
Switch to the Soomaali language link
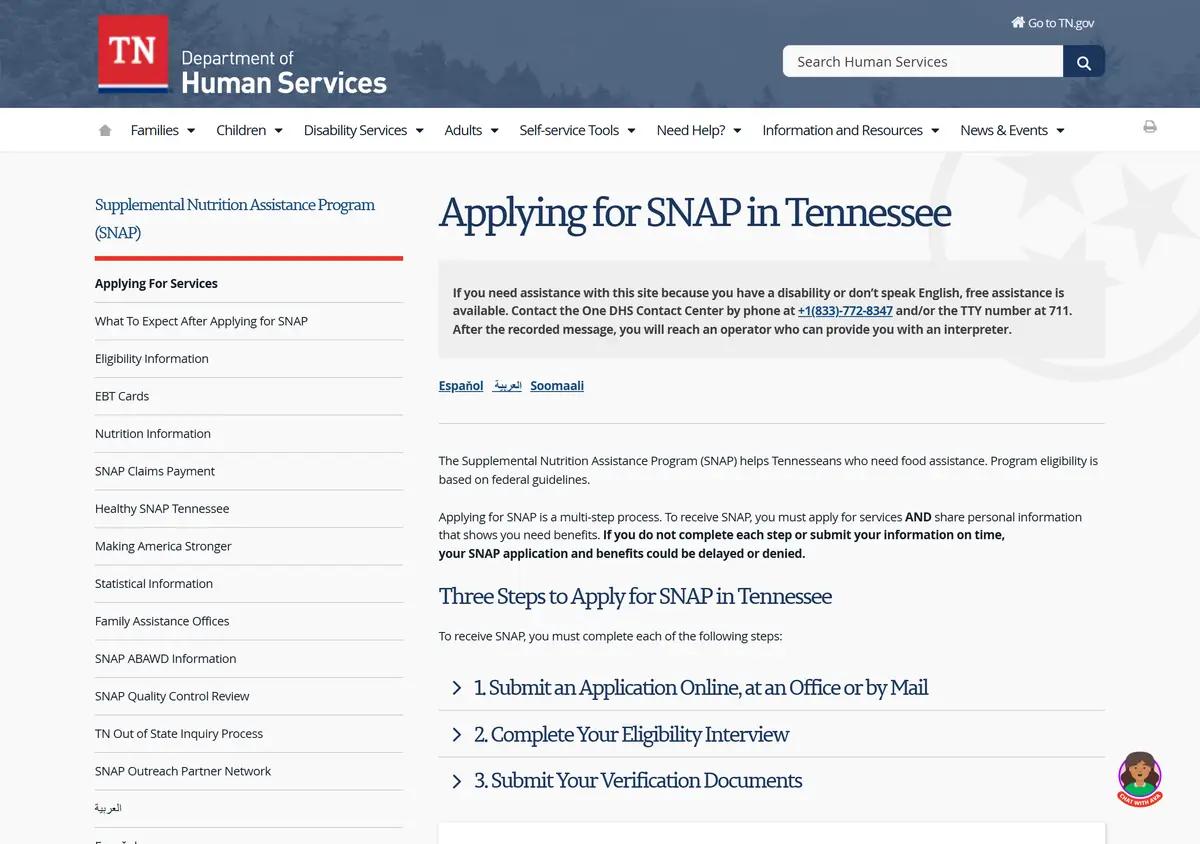pyautogui.click(x=557, y=386)
